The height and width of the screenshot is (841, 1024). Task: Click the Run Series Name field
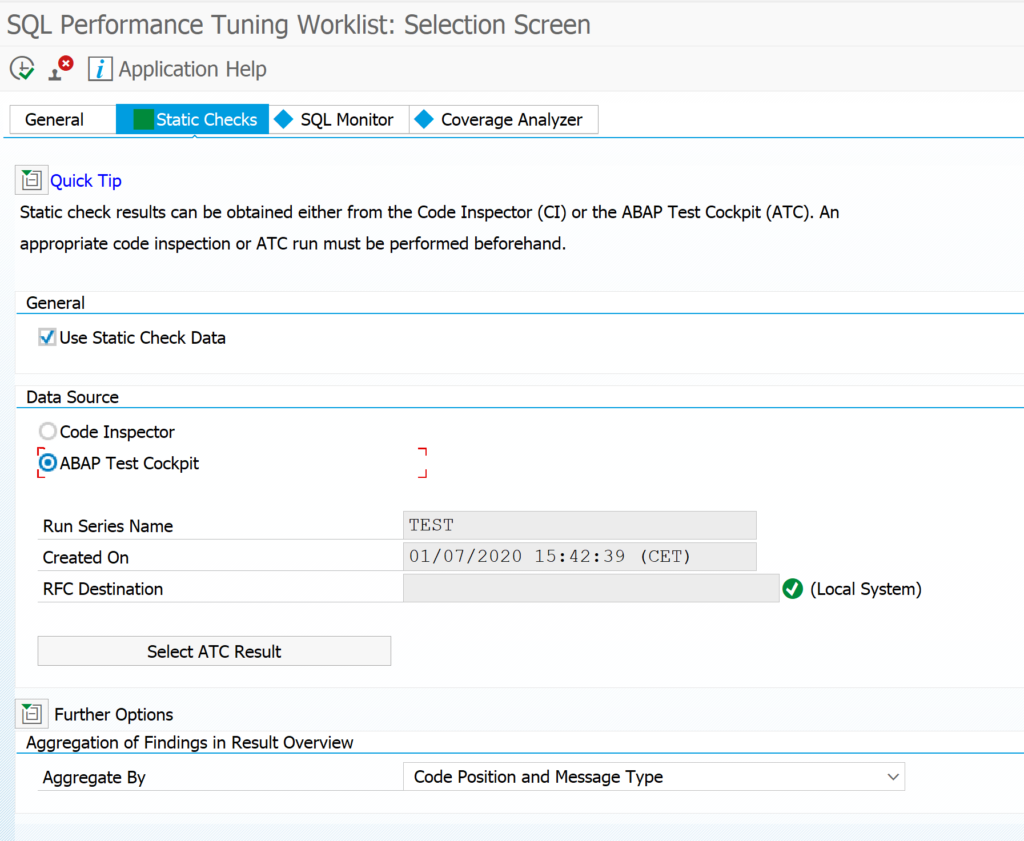579,526
